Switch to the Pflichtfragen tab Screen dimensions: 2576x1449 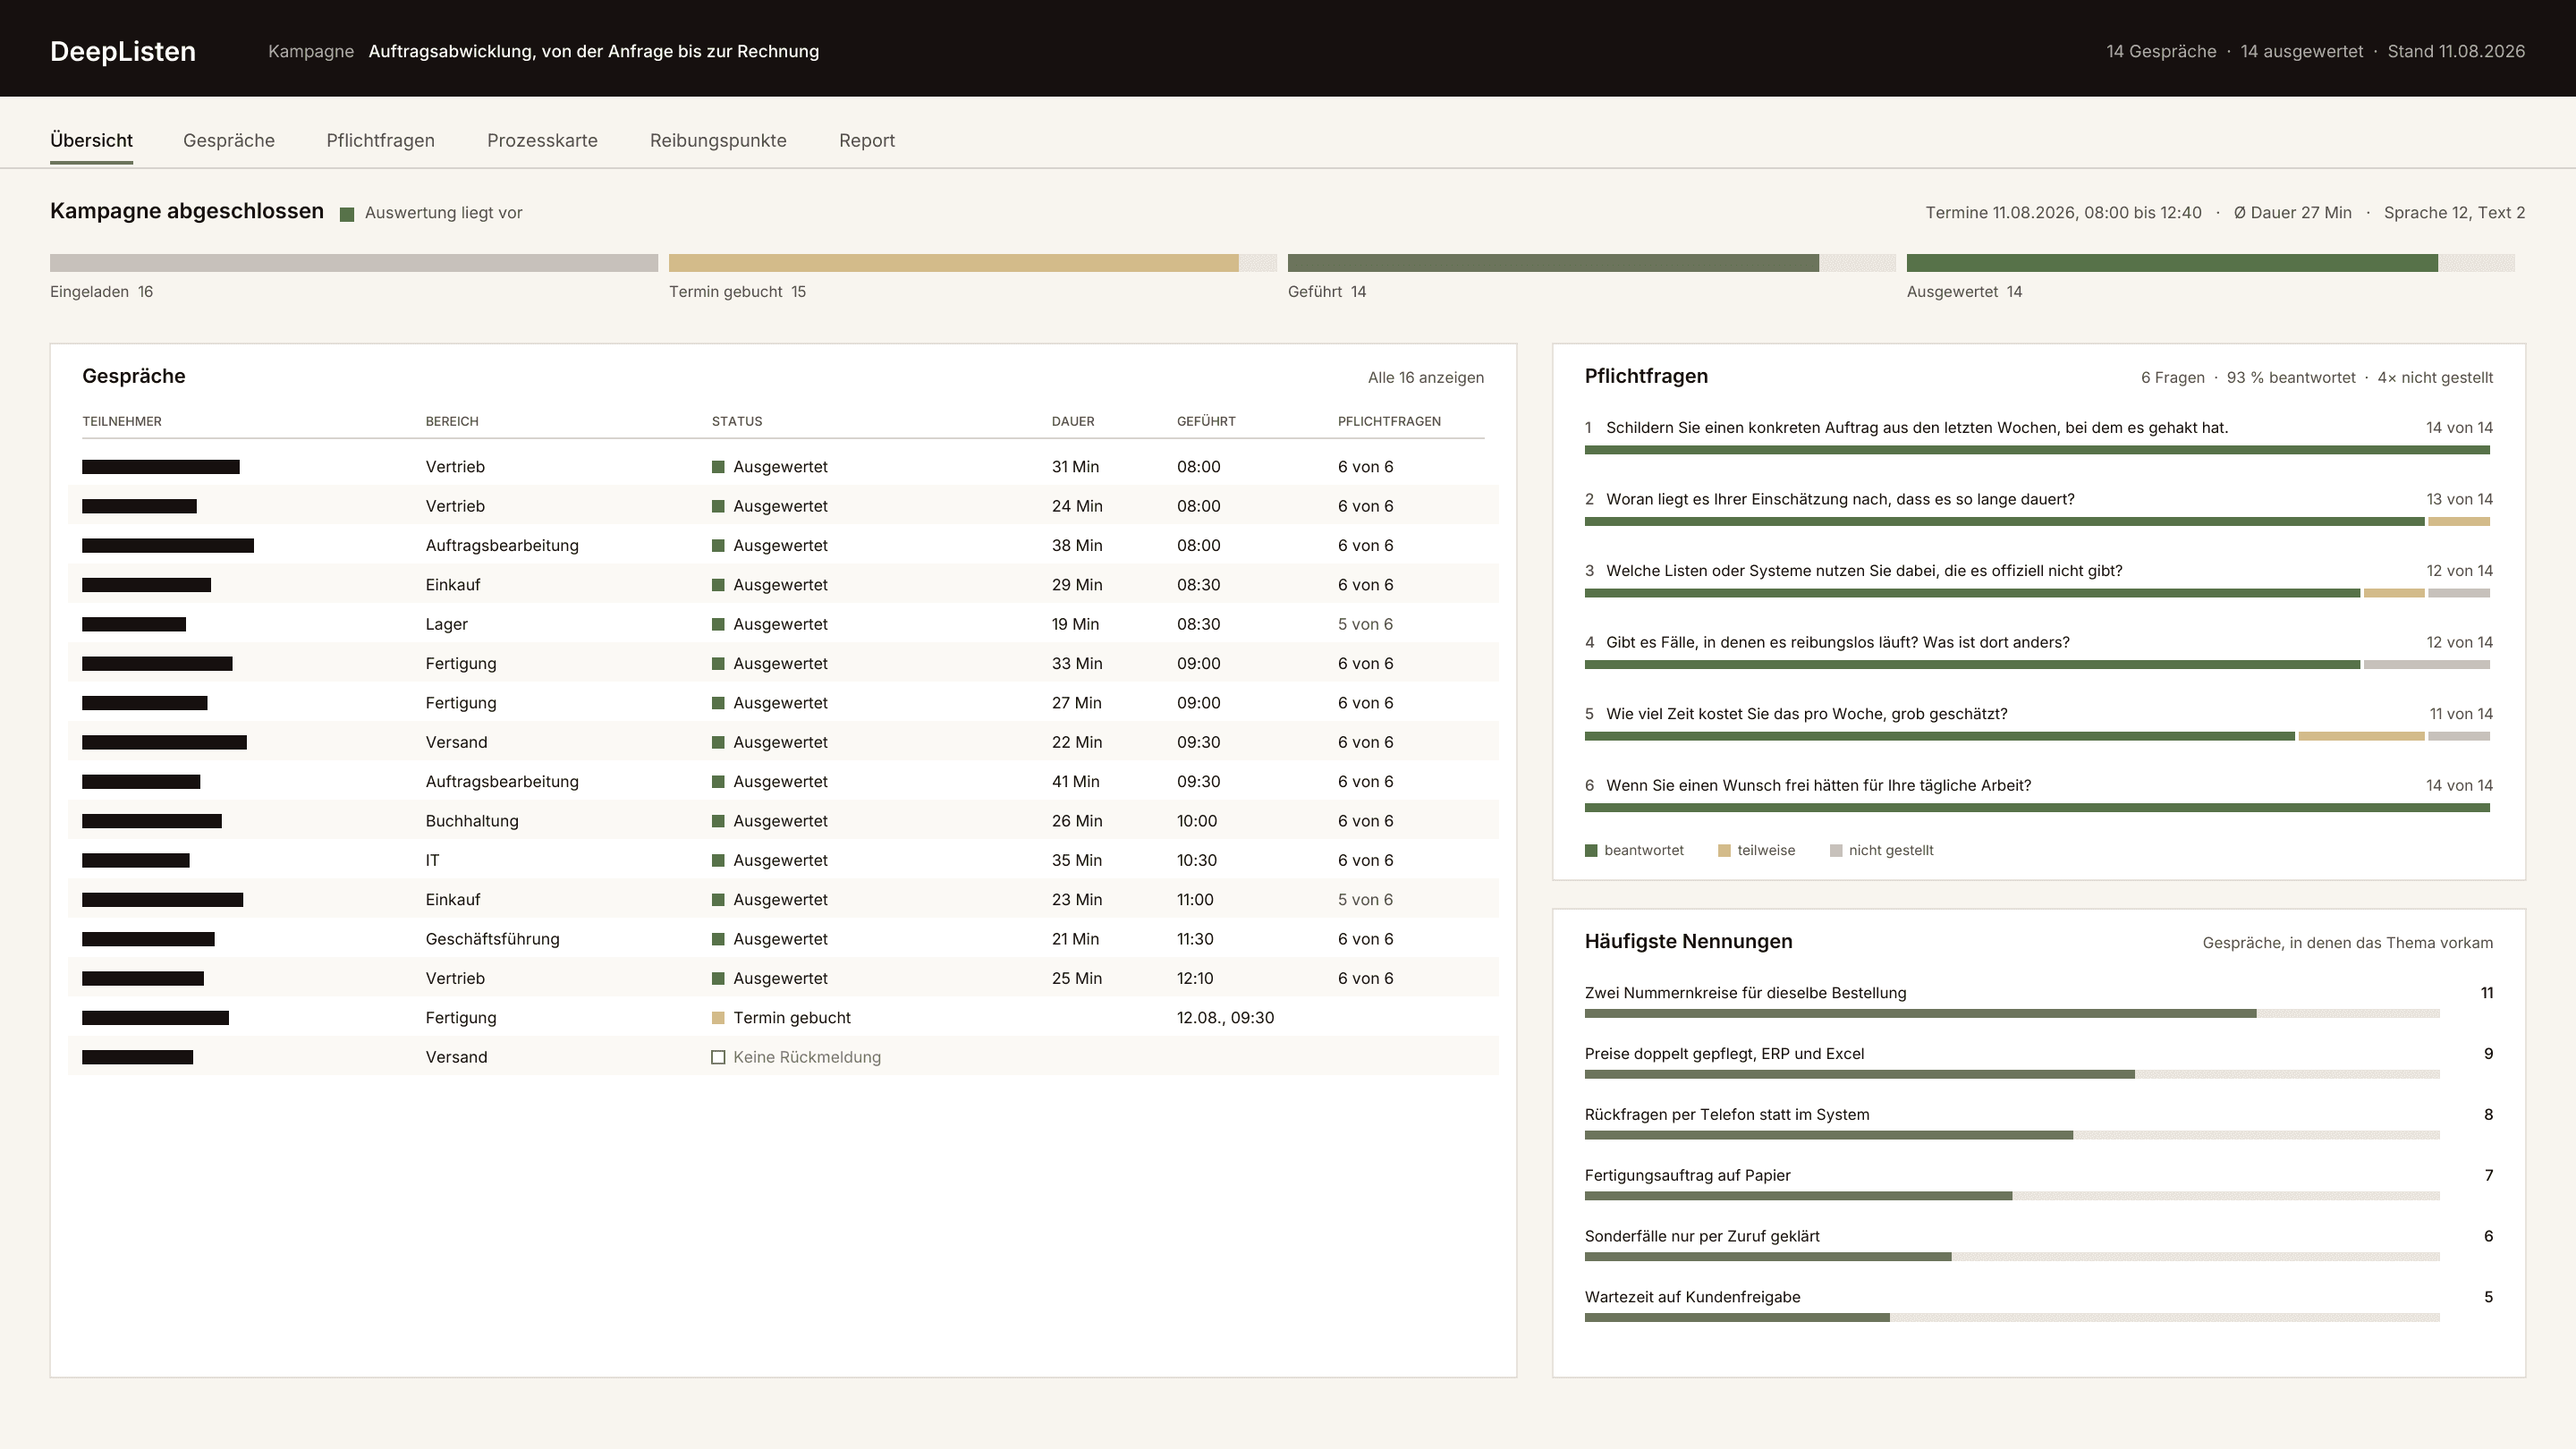point(380,140)
